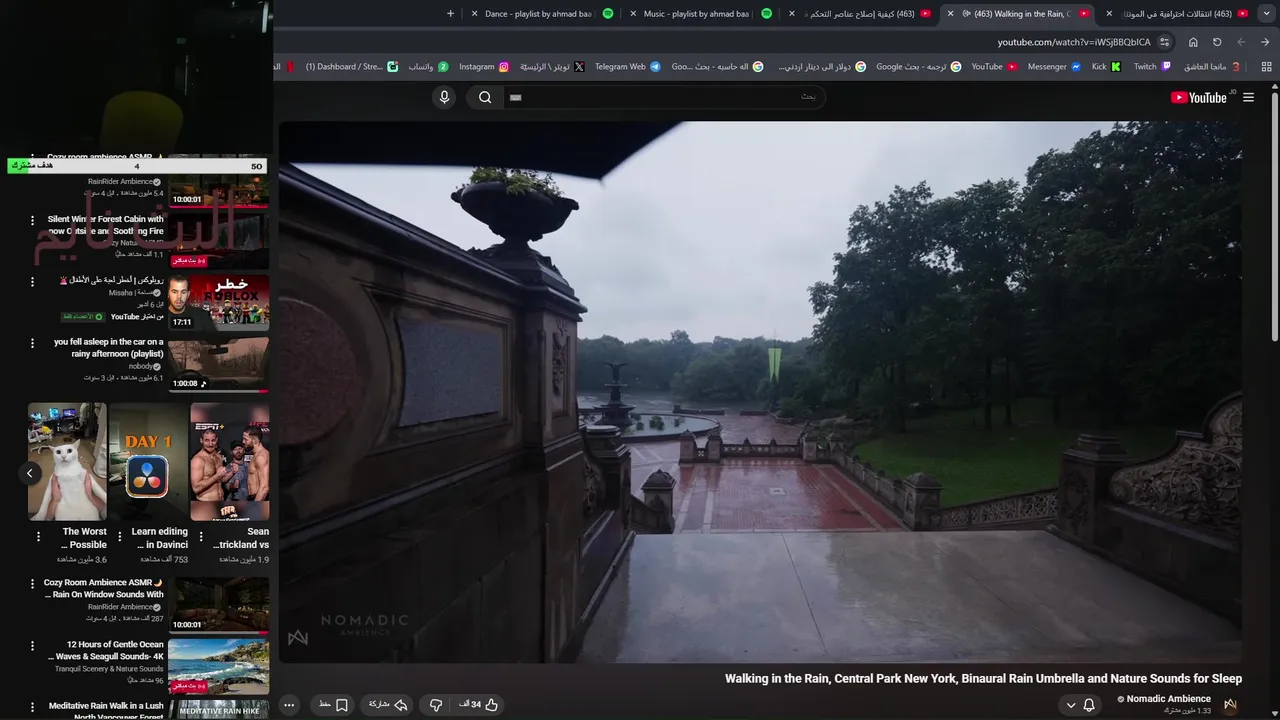Open the Twitch bookmark

(1151, 67)
